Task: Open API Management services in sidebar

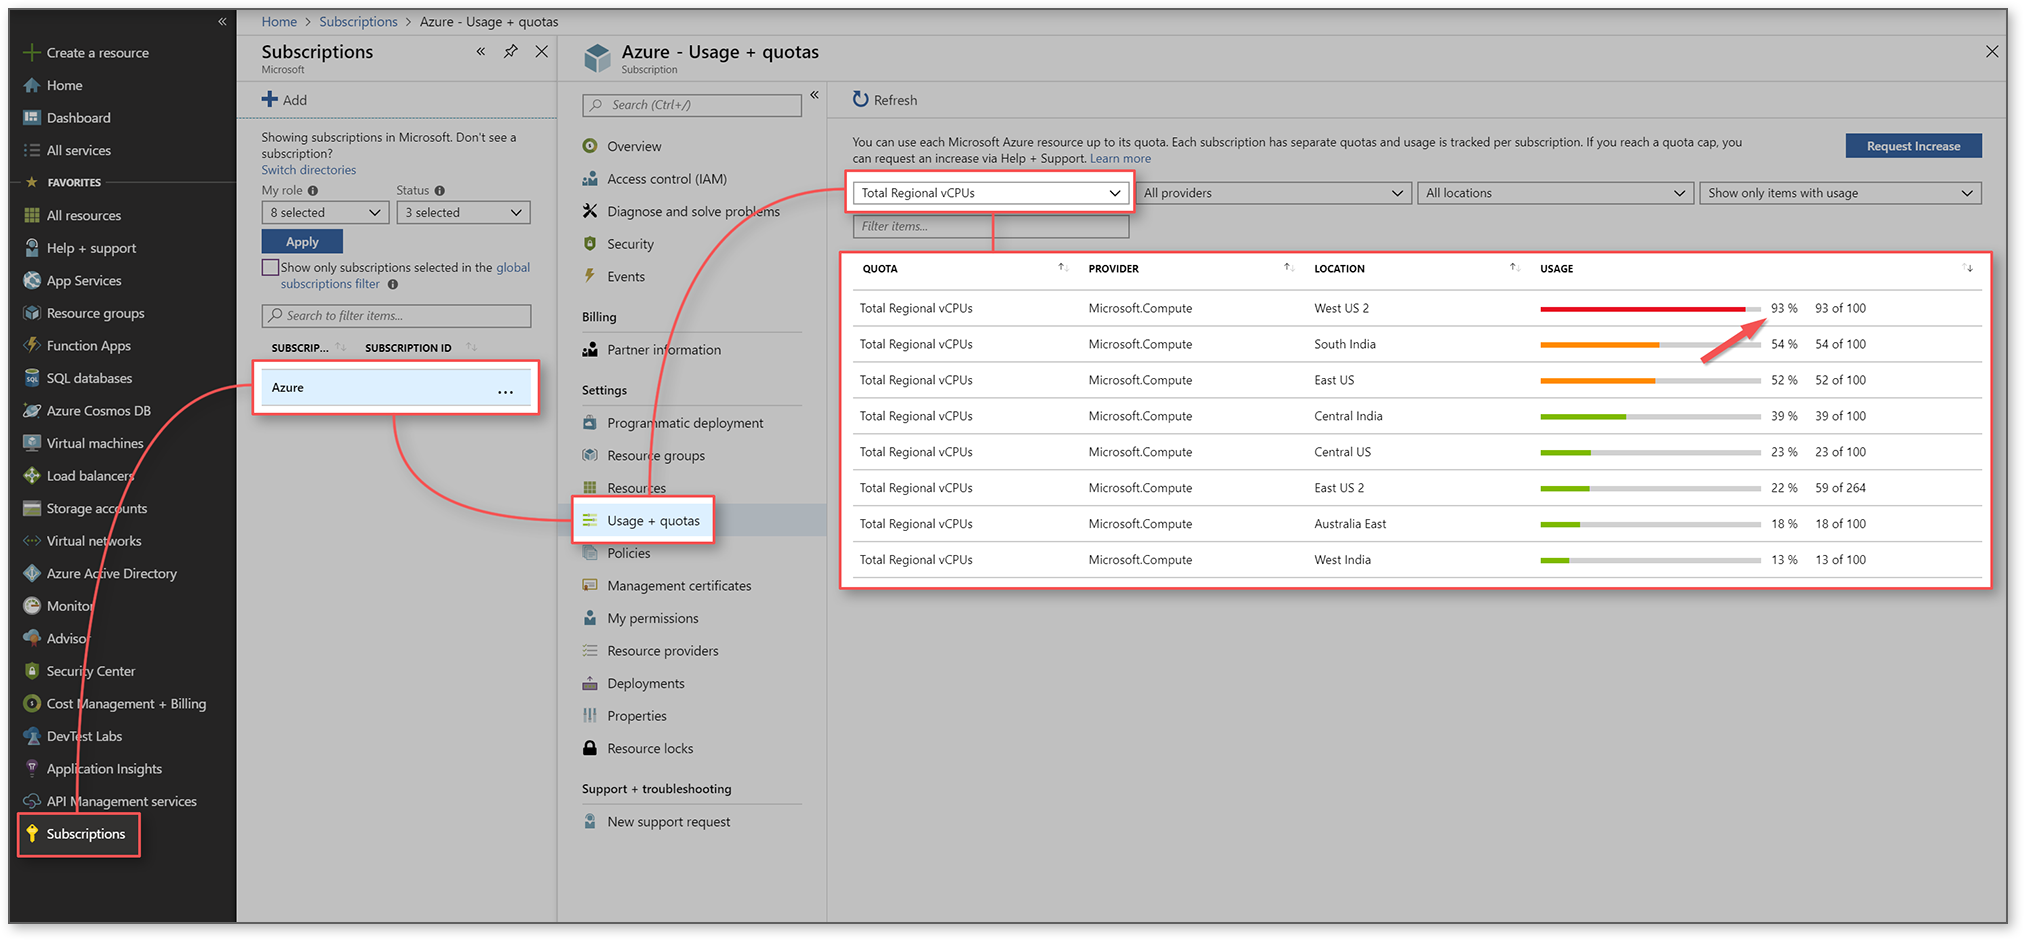Action: click(x=121, y=801)
